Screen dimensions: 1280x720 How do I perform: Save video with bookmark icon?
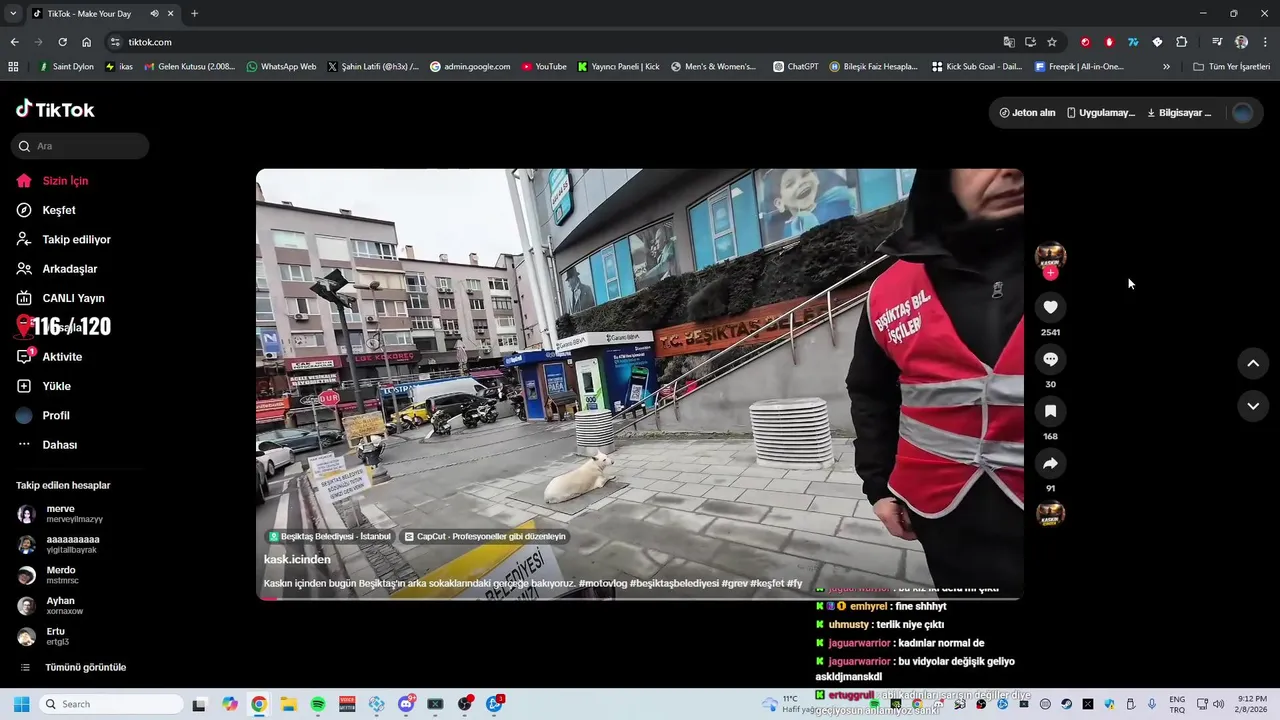pos(1050,411)
